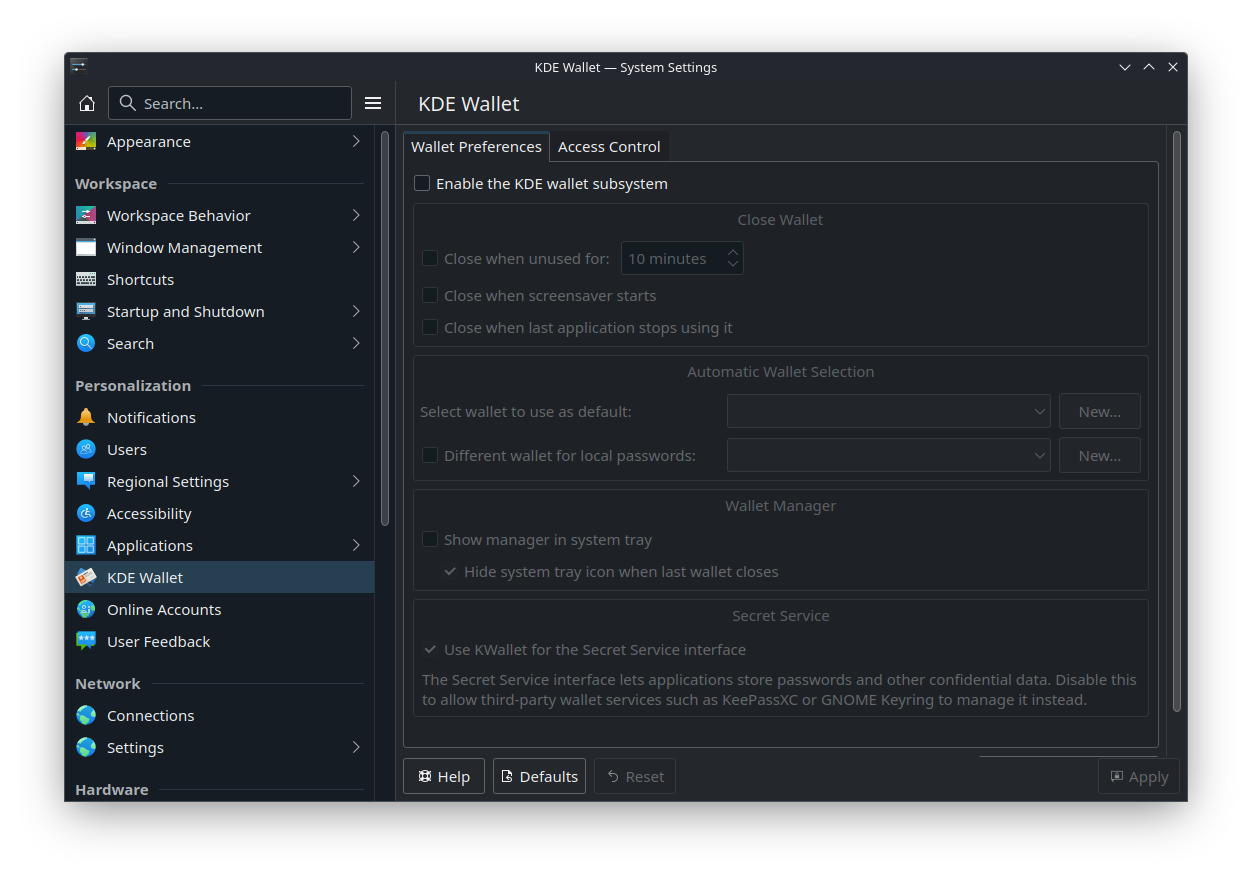The height and width of the screenshot is (878, 1252).
Task: Click the Applications grid icon
Action: pos(86,546)
